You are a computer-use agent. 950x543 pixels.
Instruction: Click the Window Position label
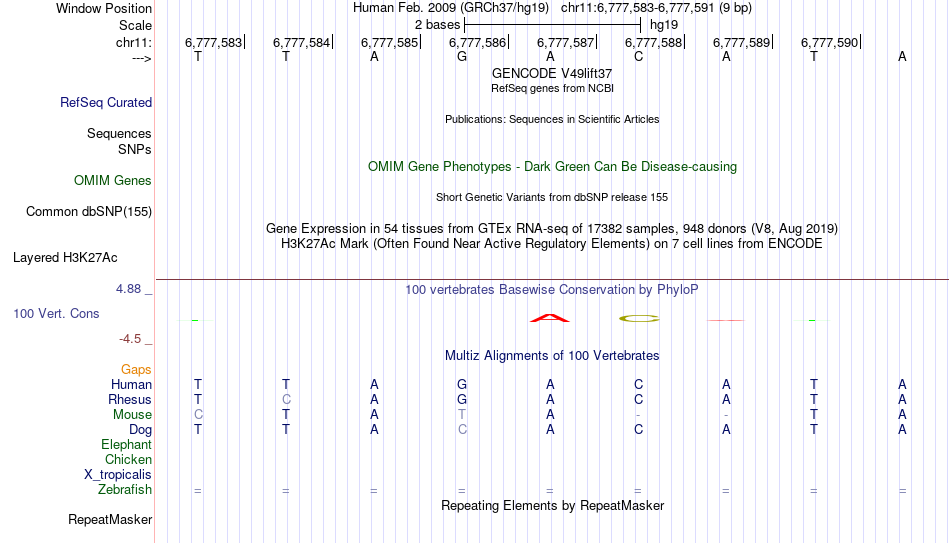[104, 8]
